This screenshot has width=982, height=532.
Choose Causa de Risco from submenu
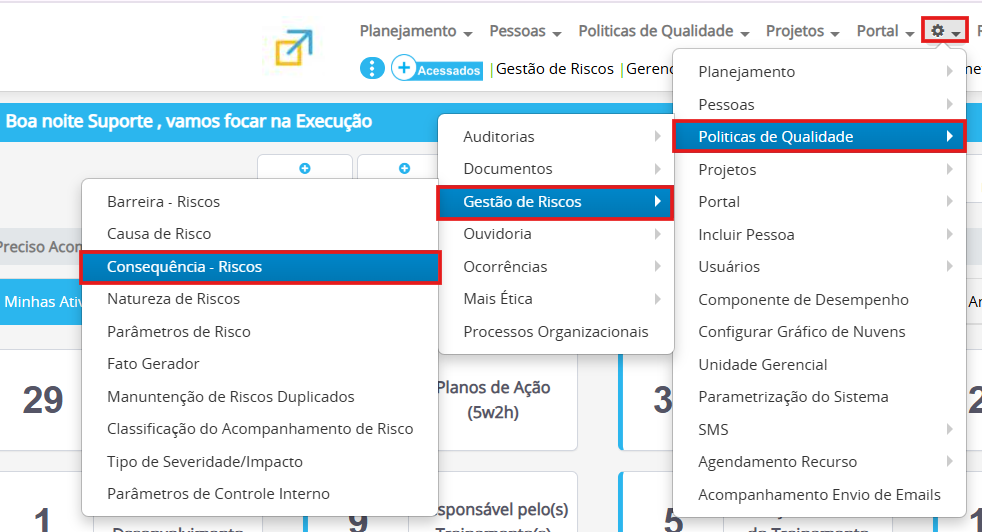159,234
